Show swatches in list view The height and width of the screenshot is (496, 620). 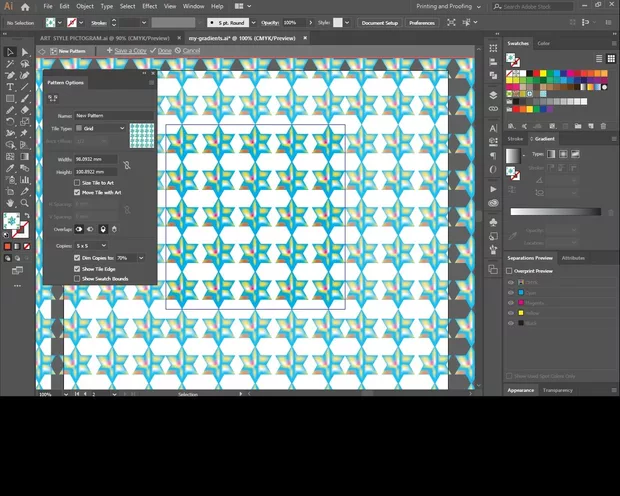599,59
